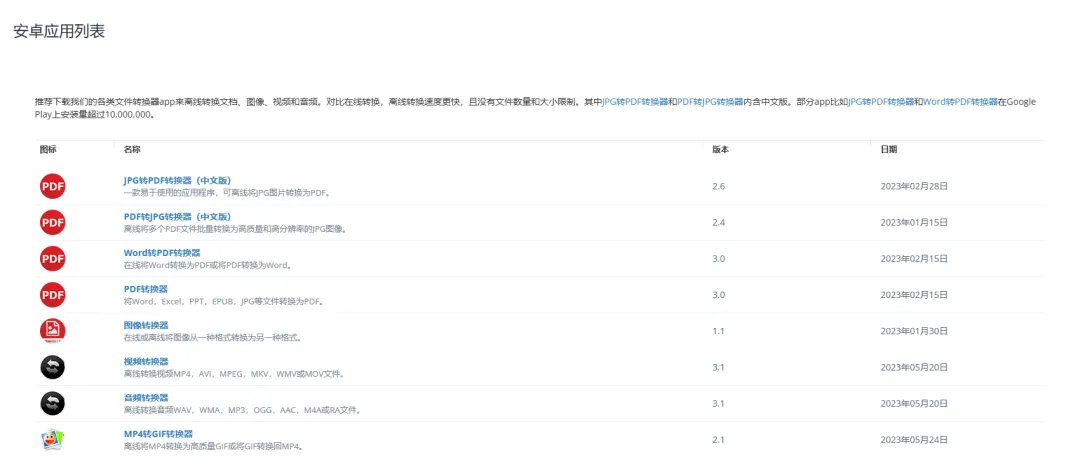Click the 日期 column header
This screenshot has height=474, width=1080.
tap(889, 150)
